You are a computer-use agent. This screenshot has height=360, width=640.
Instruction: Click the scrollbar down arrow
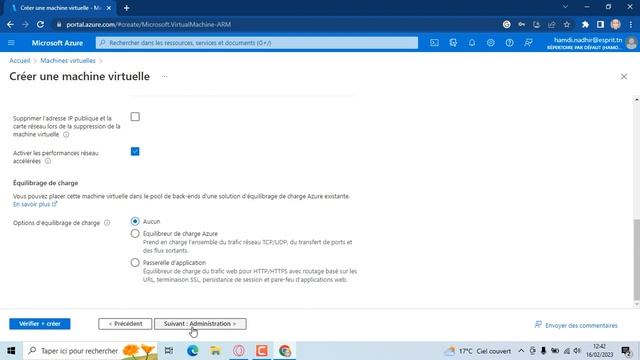click(x=636, y=304)
